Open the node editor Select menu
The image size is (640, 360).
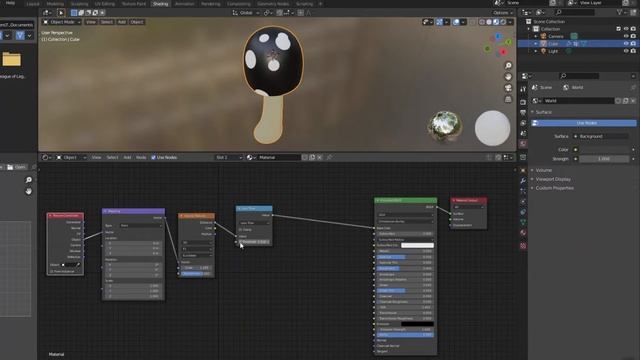112,157
